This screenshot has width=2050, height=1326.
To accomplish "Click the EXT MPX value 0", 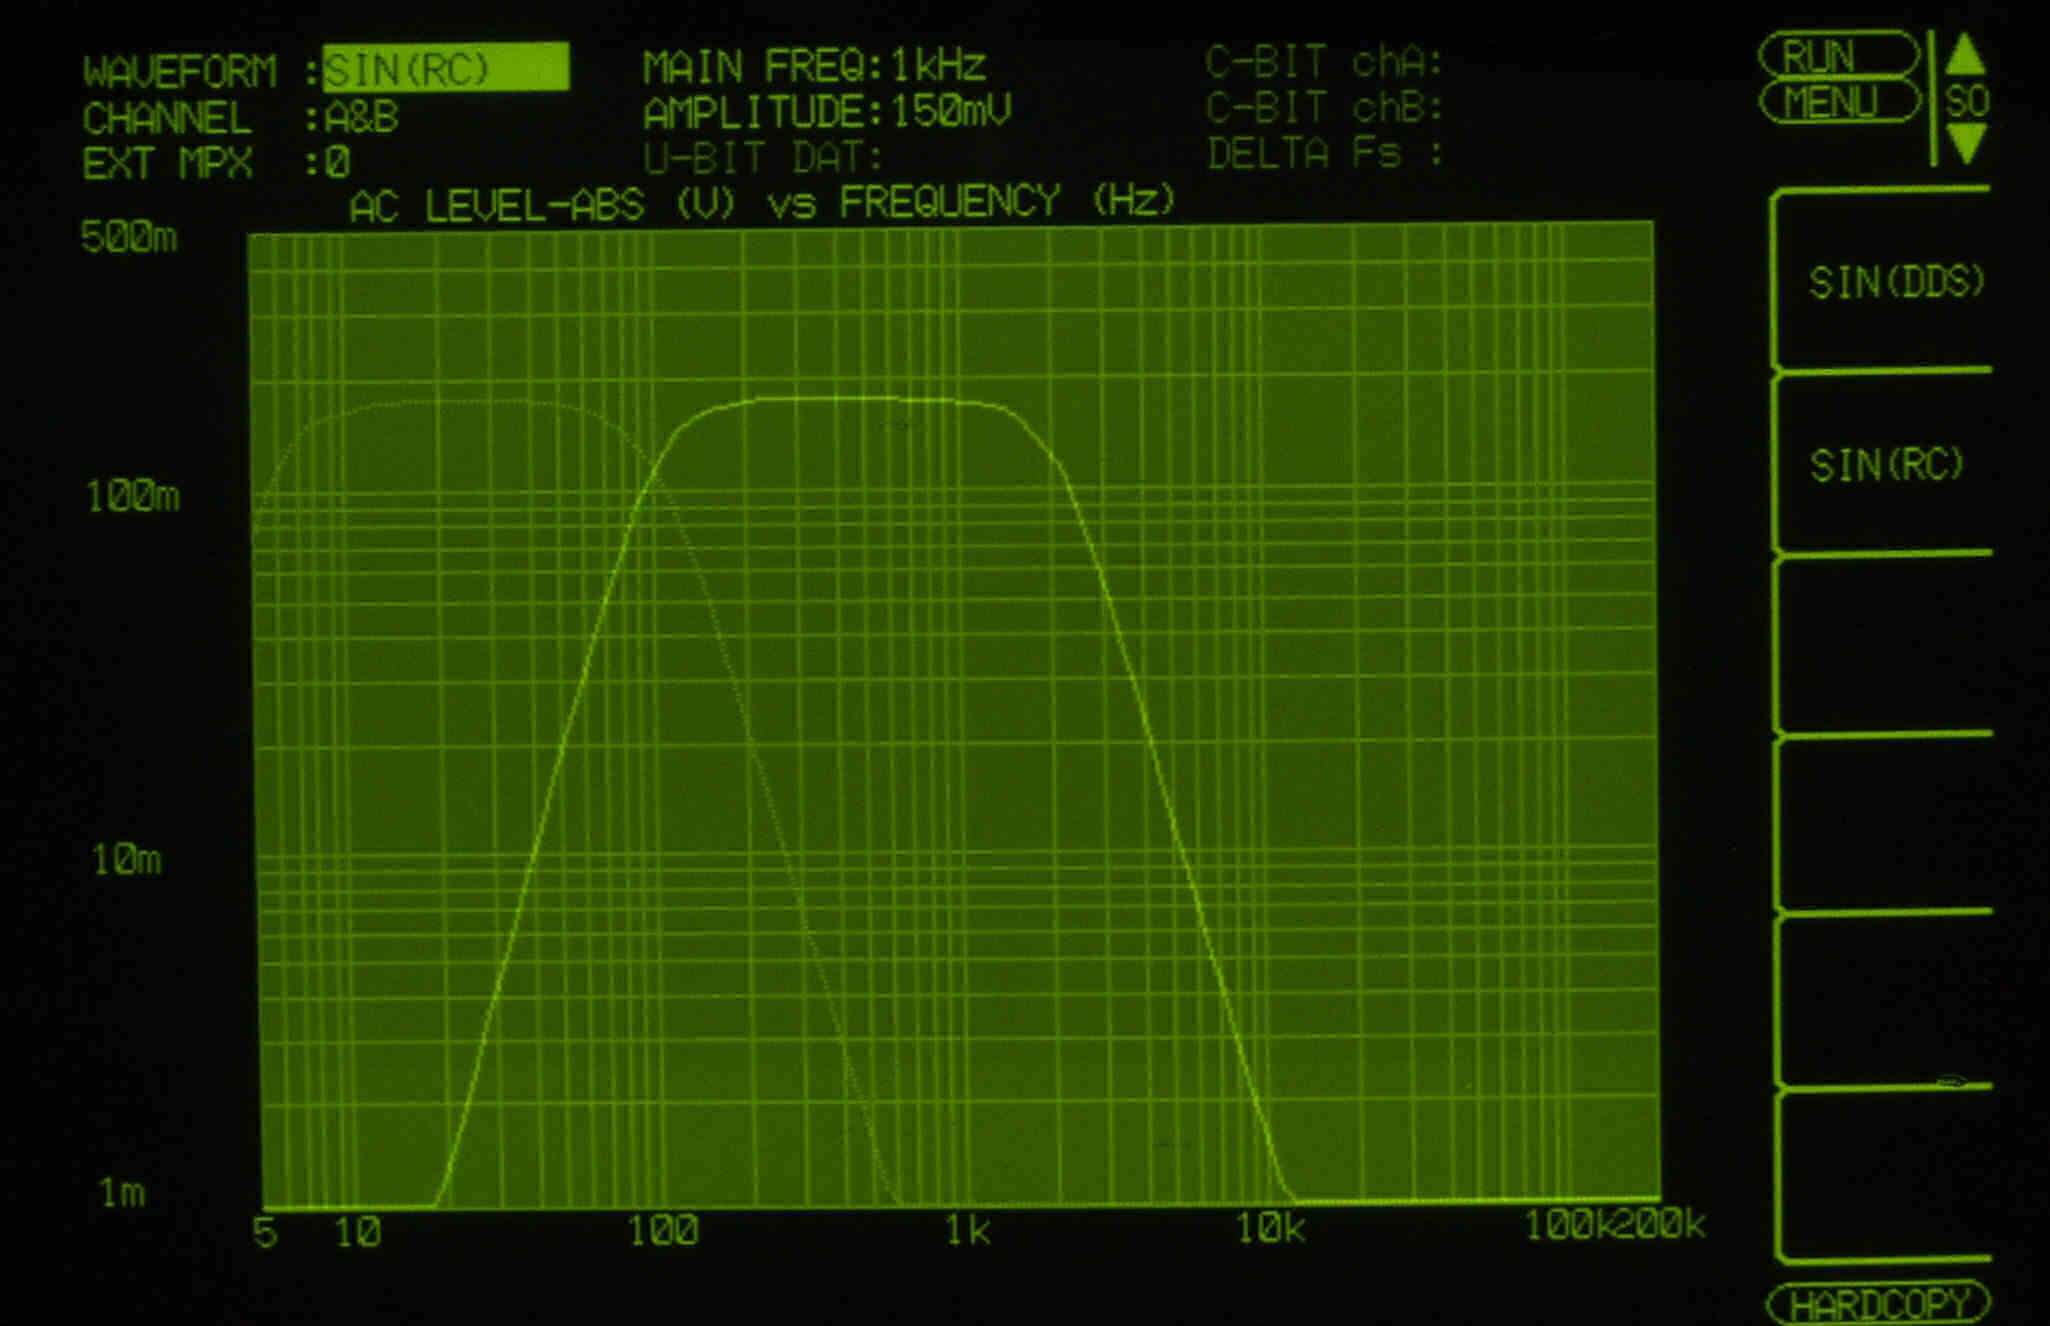I will (338, 162).
